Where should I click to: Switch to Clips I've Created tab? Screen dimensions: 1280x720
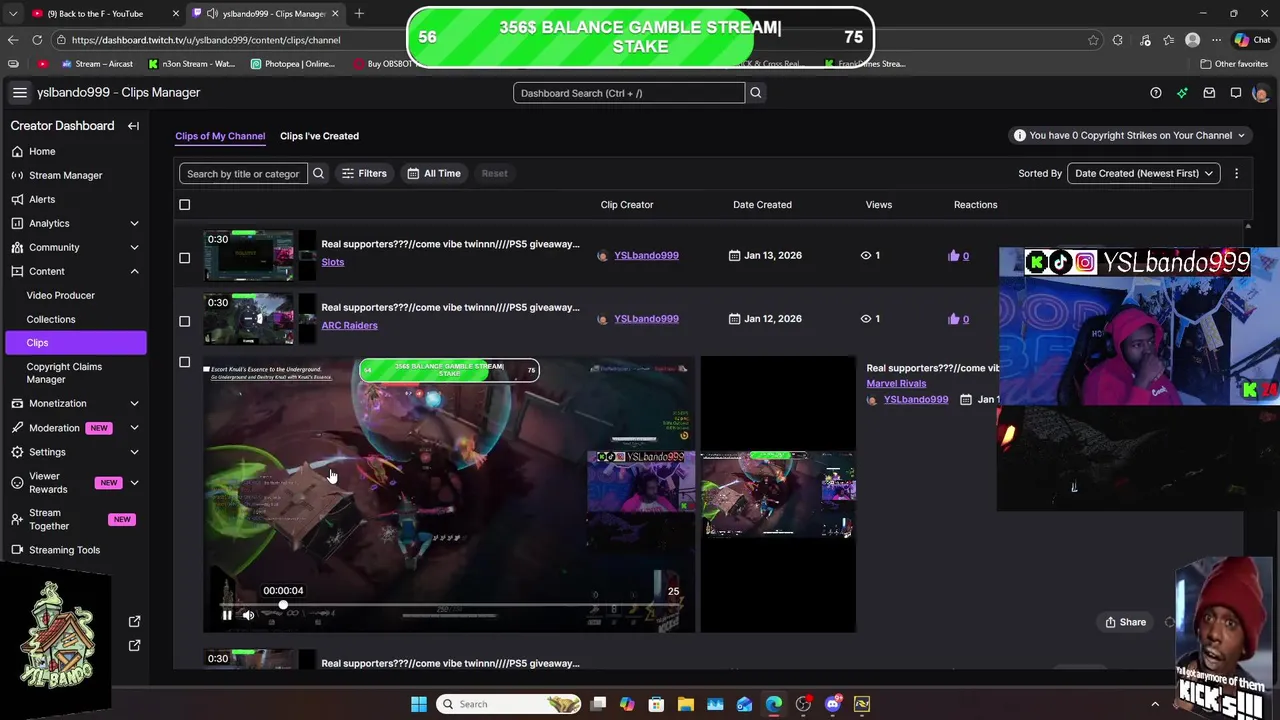(319, 136)
